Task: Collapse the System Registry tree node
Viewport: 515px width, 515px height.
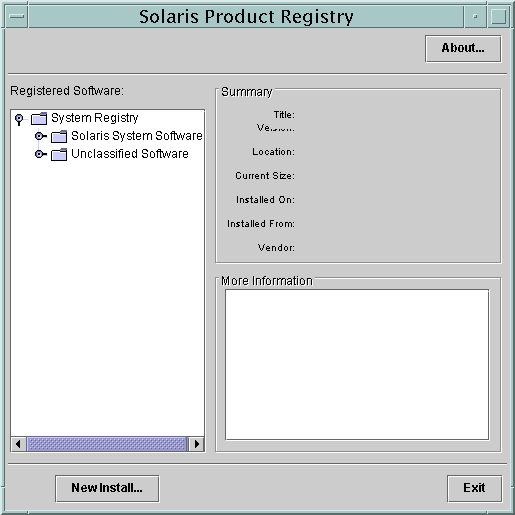Action: click(x=19, y=119)
